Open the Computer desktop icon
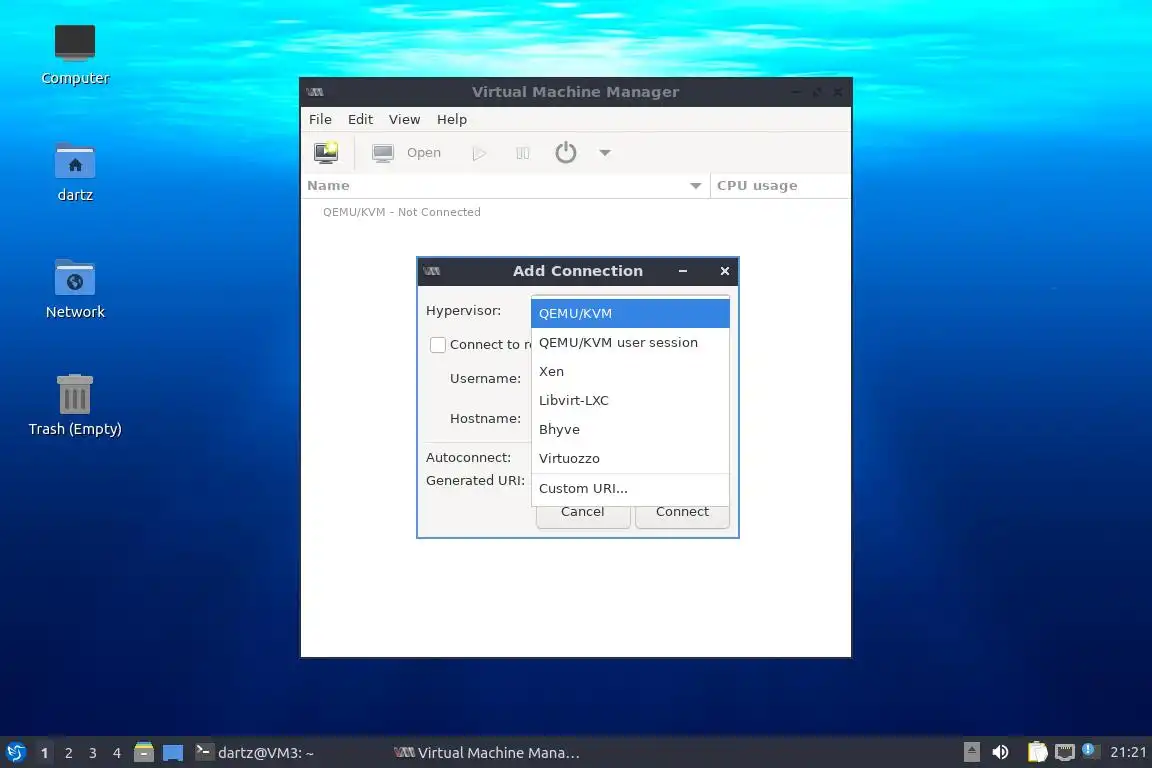This screenshot has width=1152, height=768. tap(75, 55)
